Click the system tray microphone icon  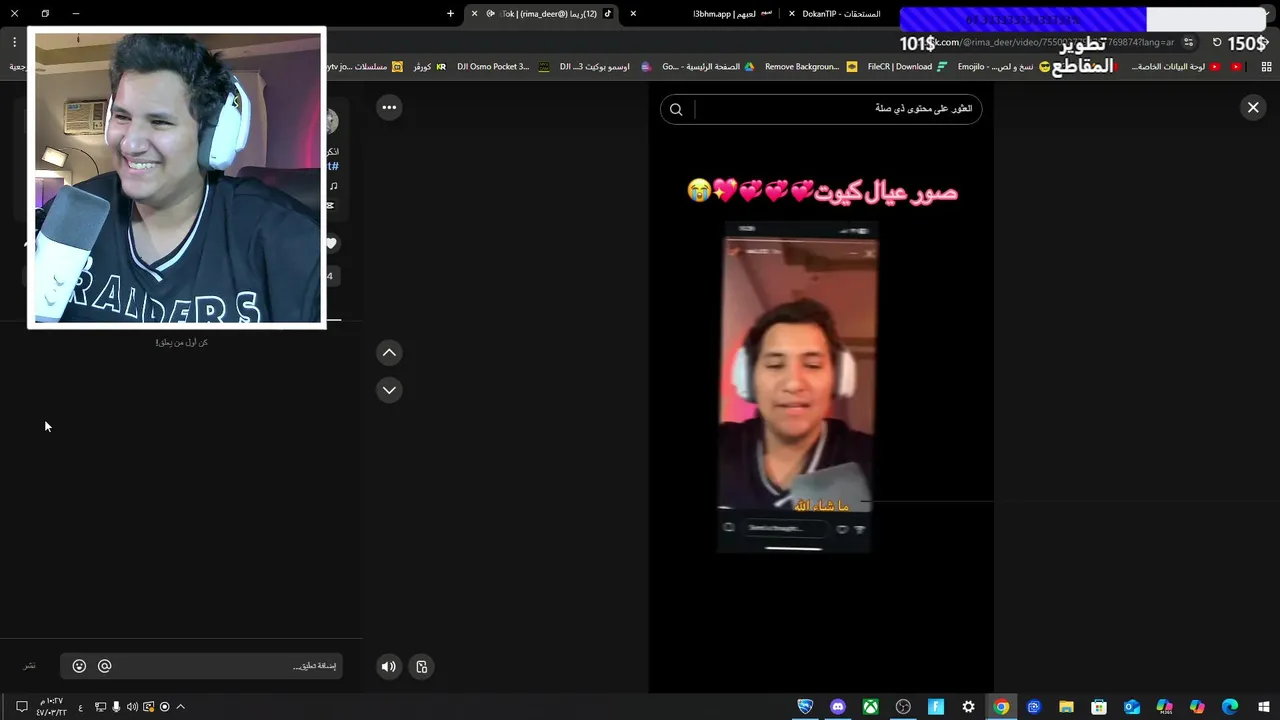coord(116,707)
